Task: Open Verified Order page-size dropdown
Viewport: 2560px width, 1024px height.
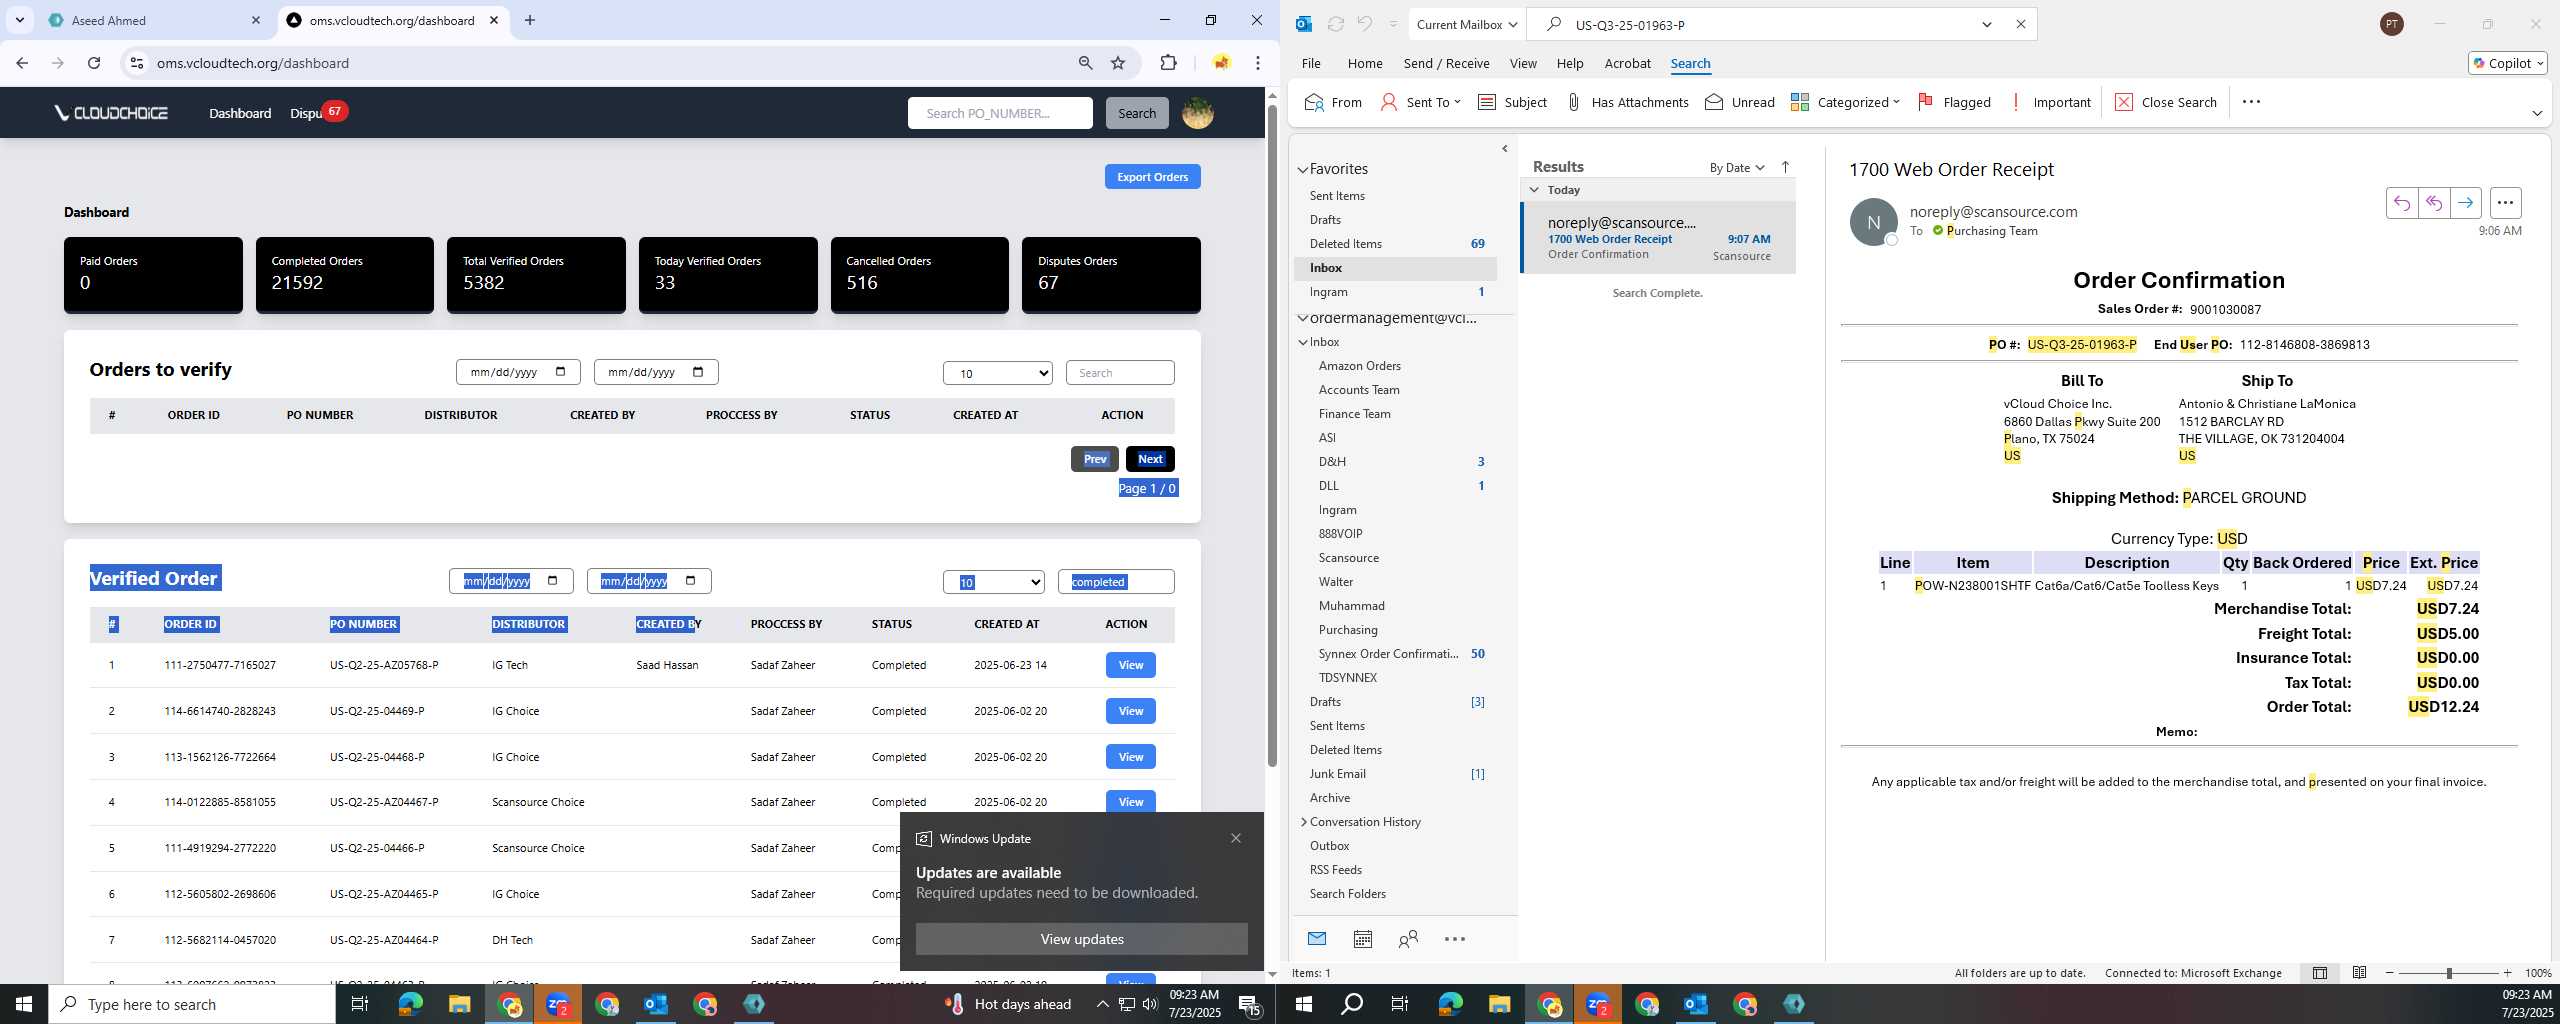Action: tap(993, 582)
